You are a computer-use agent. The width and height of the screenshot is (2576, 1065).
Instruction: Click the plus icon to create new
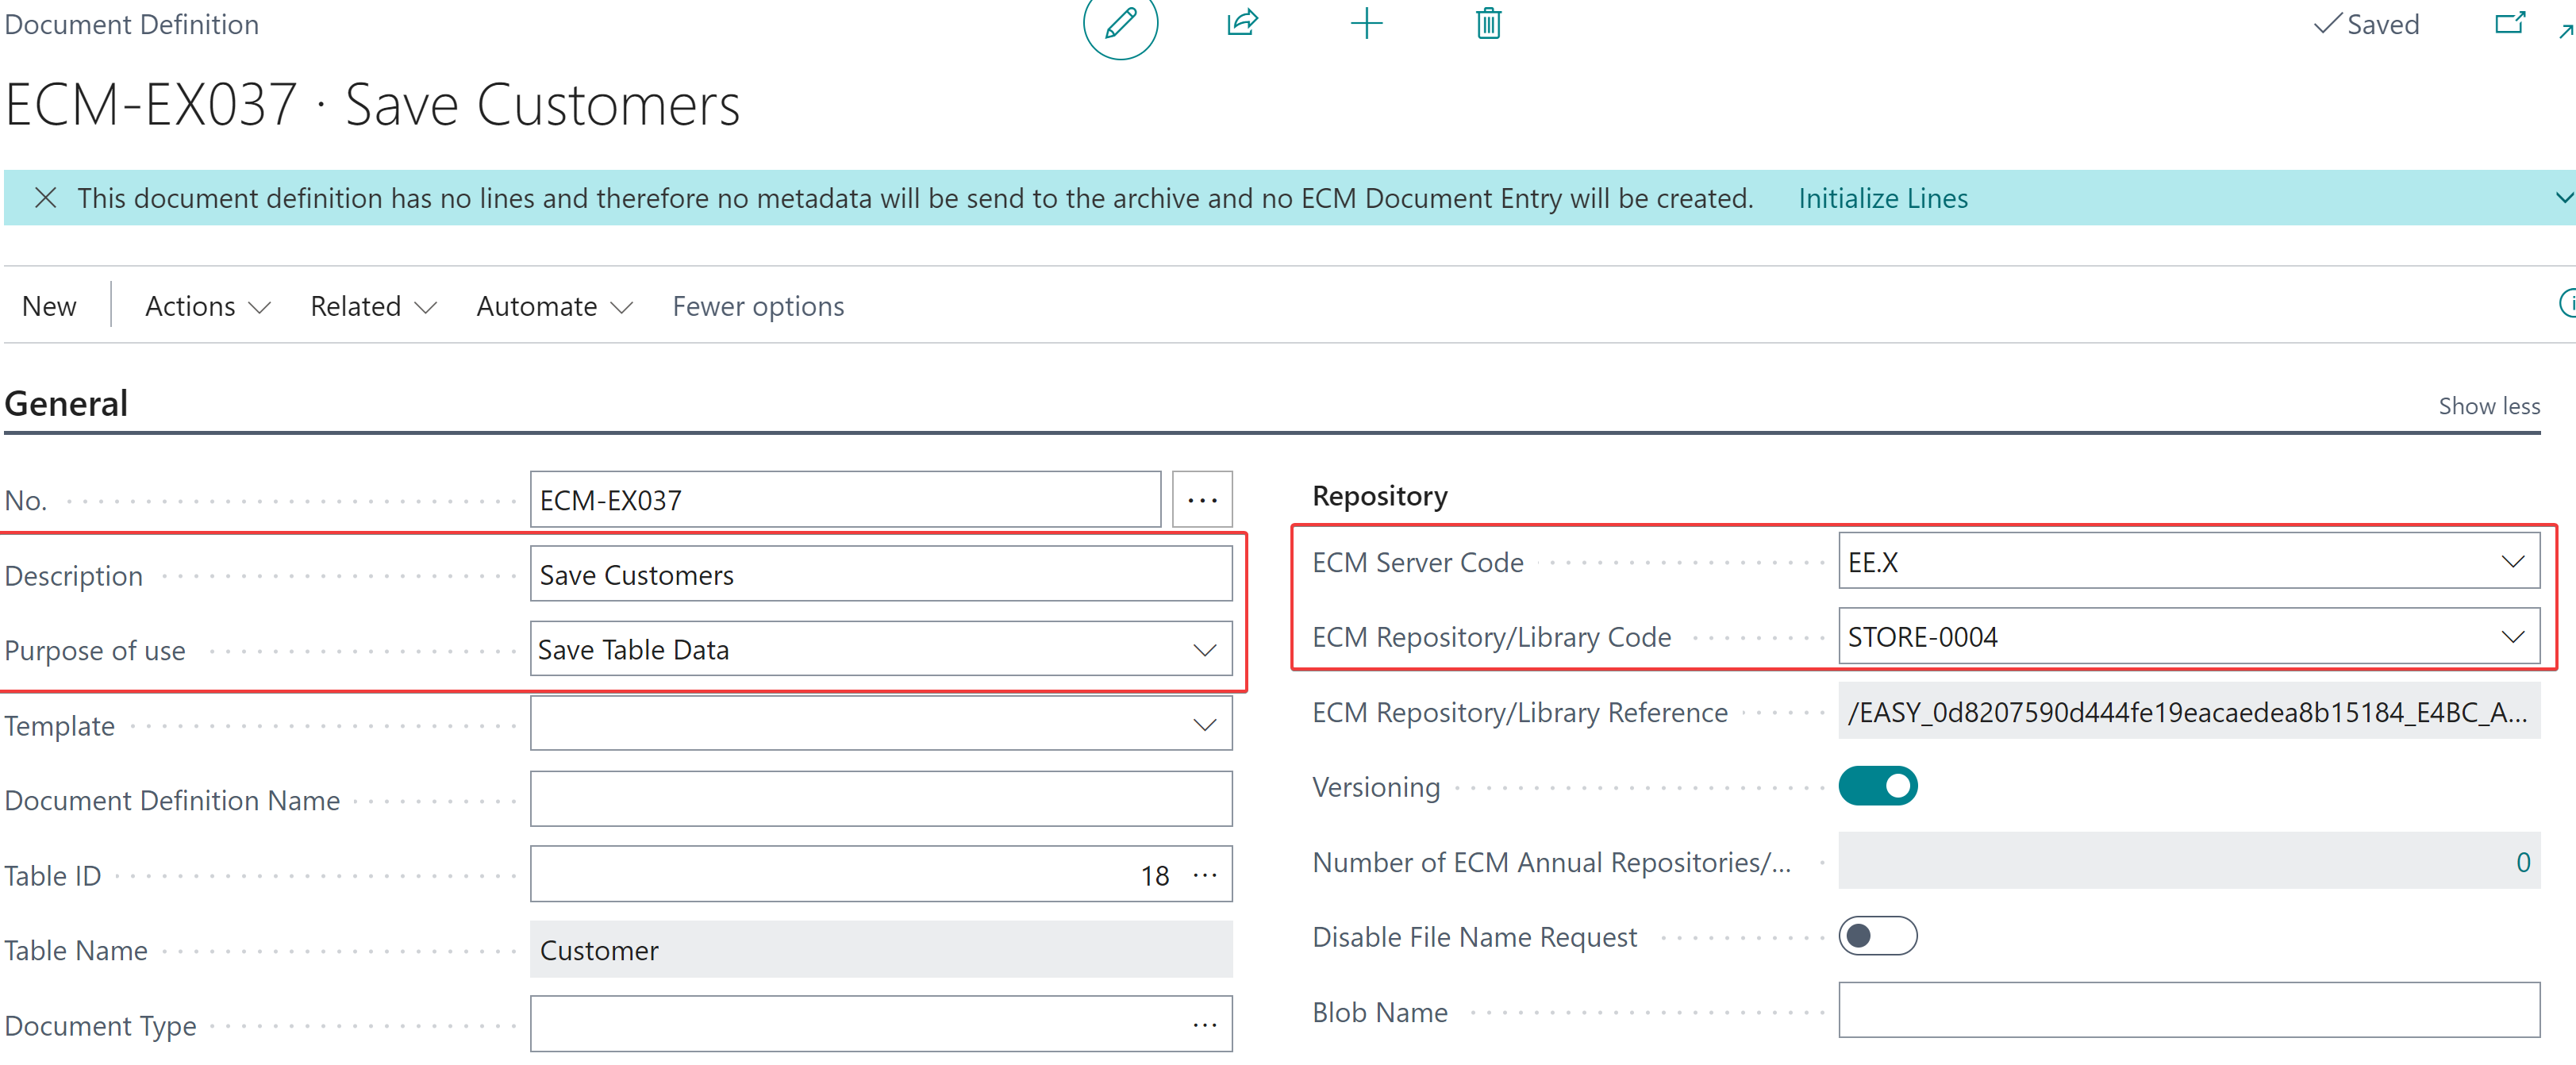coord(1366,22)
